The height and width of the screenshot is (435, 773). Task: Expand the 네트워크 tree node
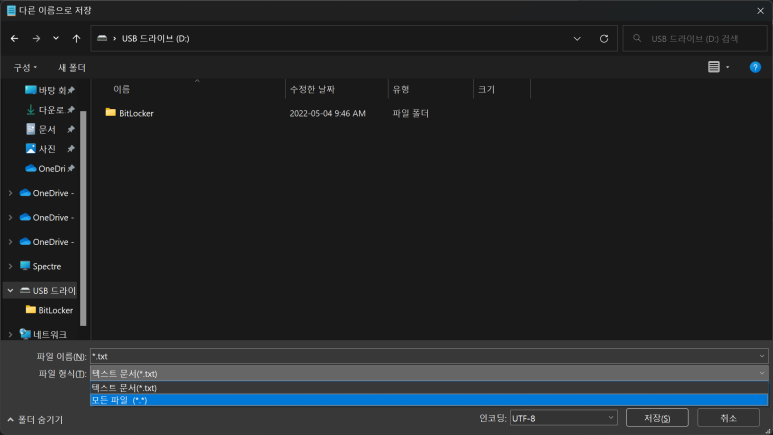(10, 335)
